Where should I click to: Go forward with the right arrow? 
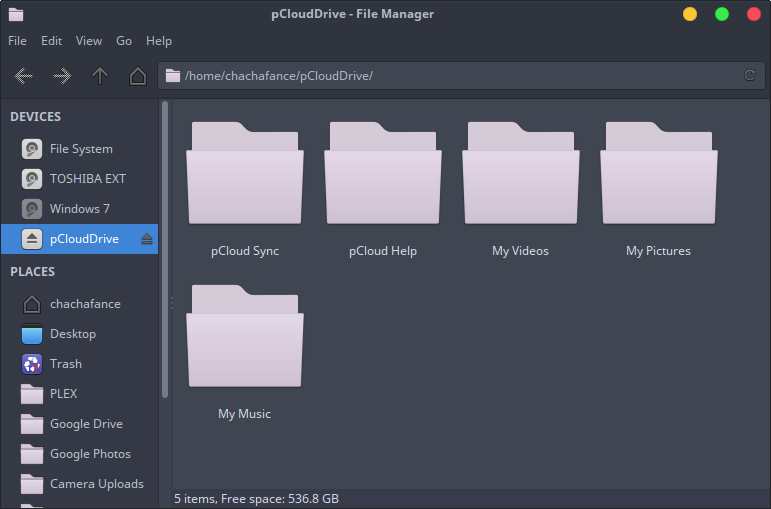pyautogui.click(x=62, y=76)
